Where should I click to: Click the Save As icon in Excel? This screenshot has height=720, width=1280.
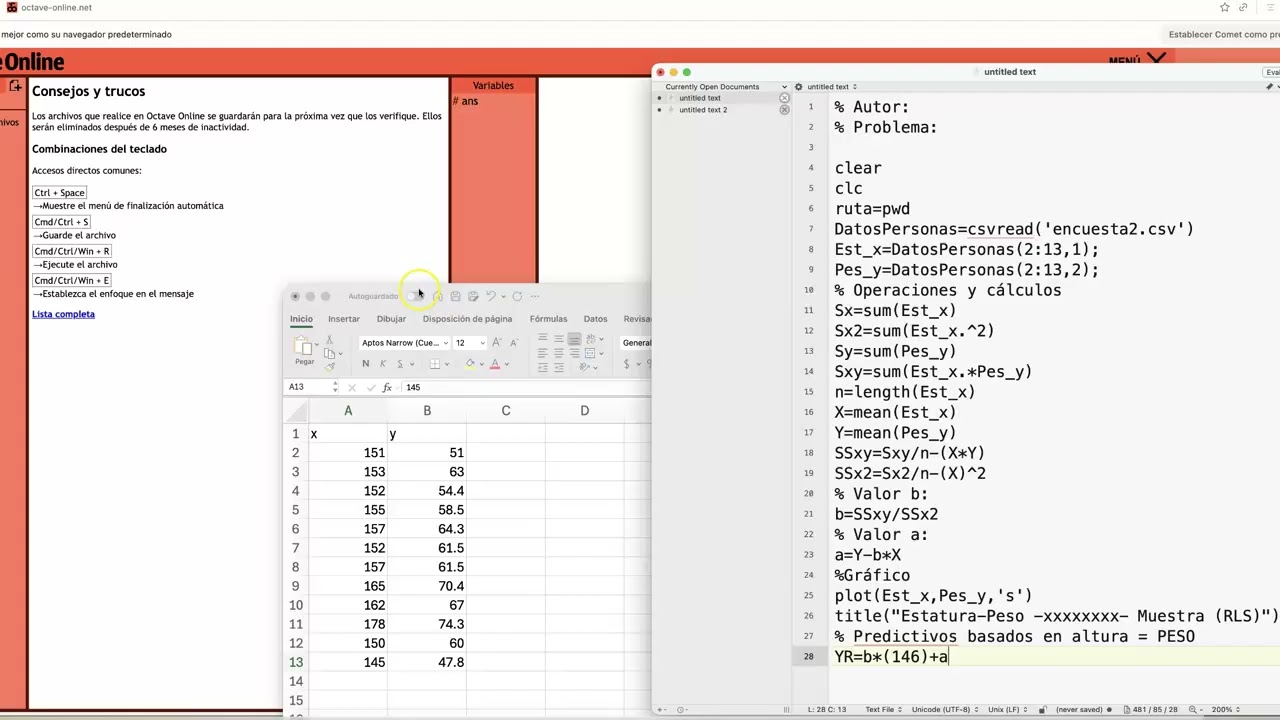(x=473, y=296)
